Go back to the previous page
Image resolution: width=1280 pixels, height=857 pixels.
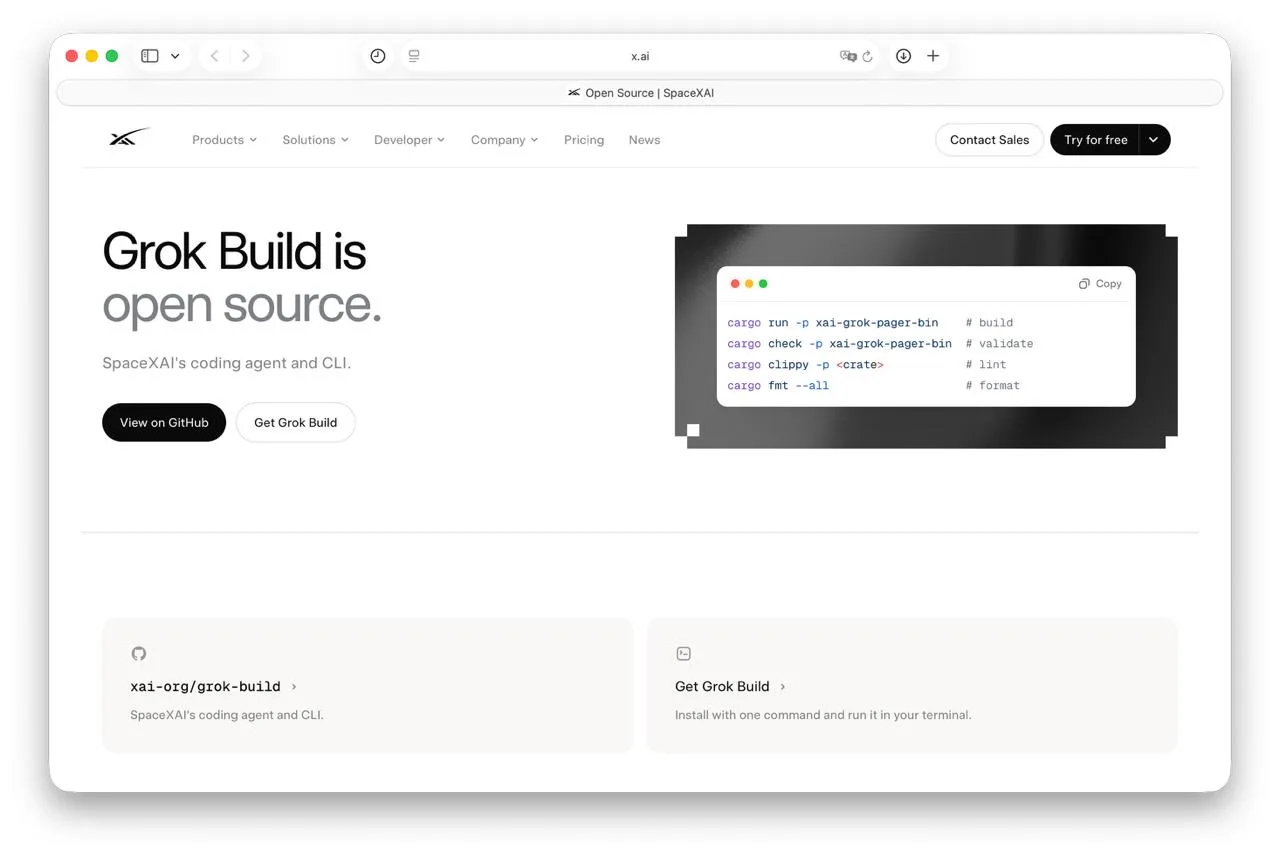click(x=214, y=56)
